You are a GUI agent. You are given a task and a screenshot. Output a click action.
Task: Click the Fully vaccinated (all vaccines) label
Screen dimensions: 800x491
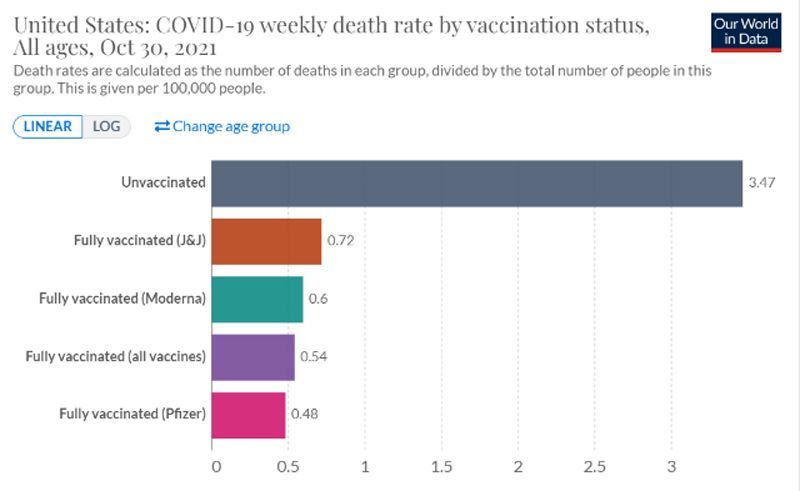116,356
